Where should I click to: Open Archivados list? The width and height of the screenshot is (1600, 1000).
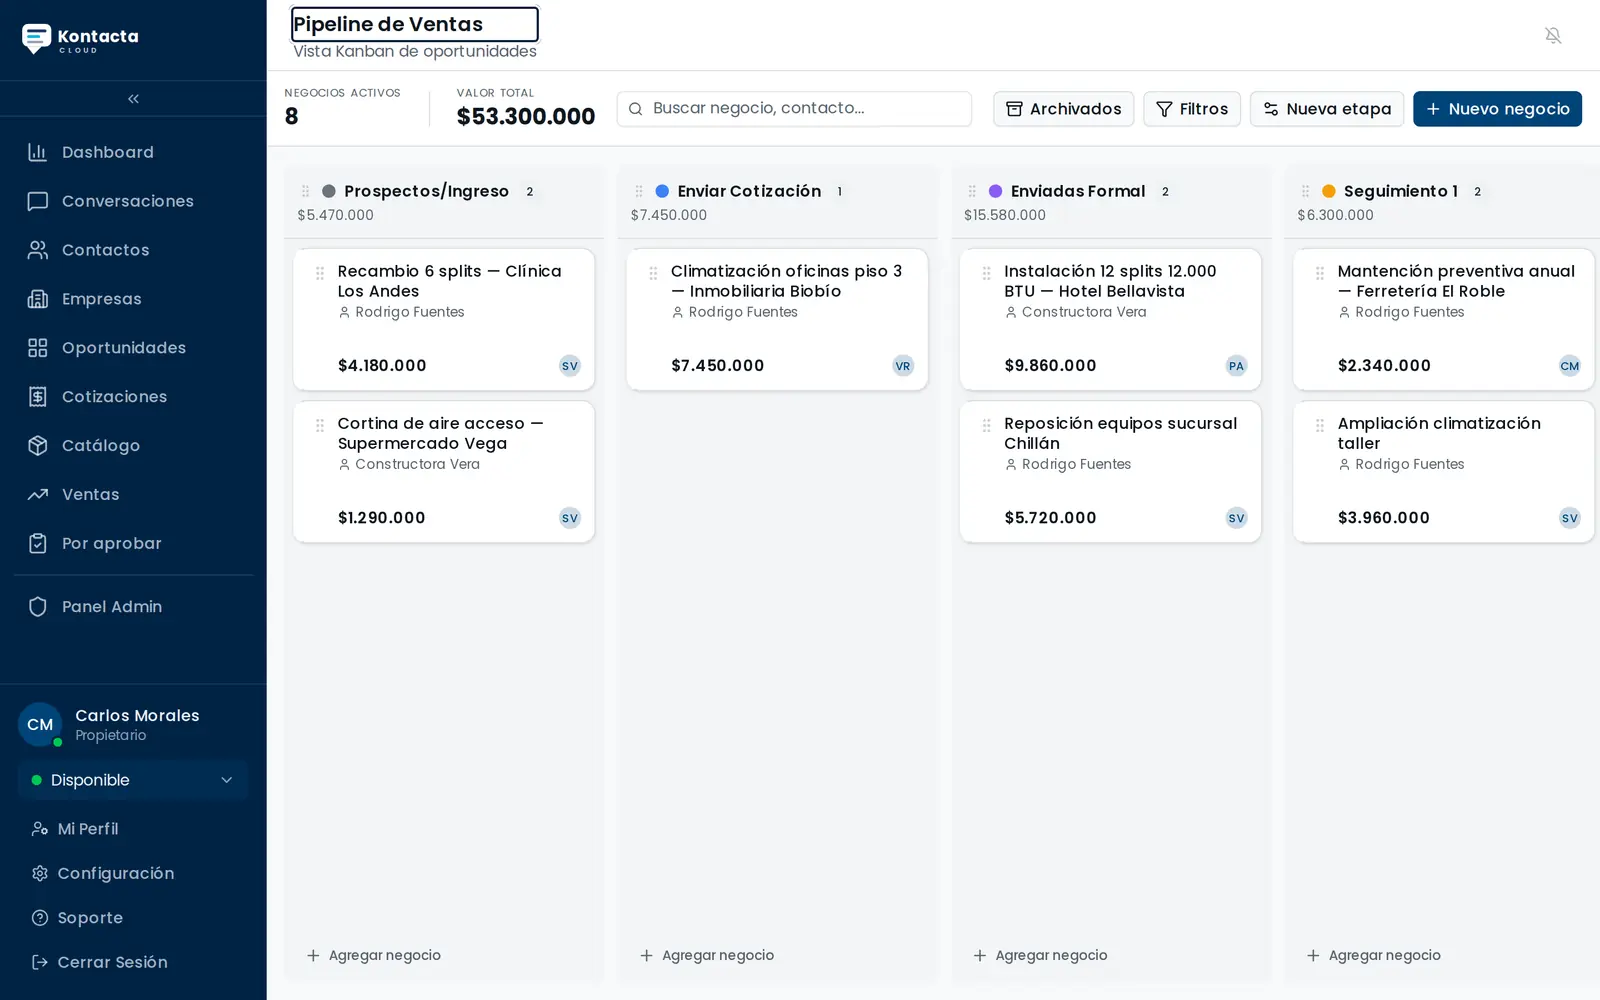[x=1063, y=109]
